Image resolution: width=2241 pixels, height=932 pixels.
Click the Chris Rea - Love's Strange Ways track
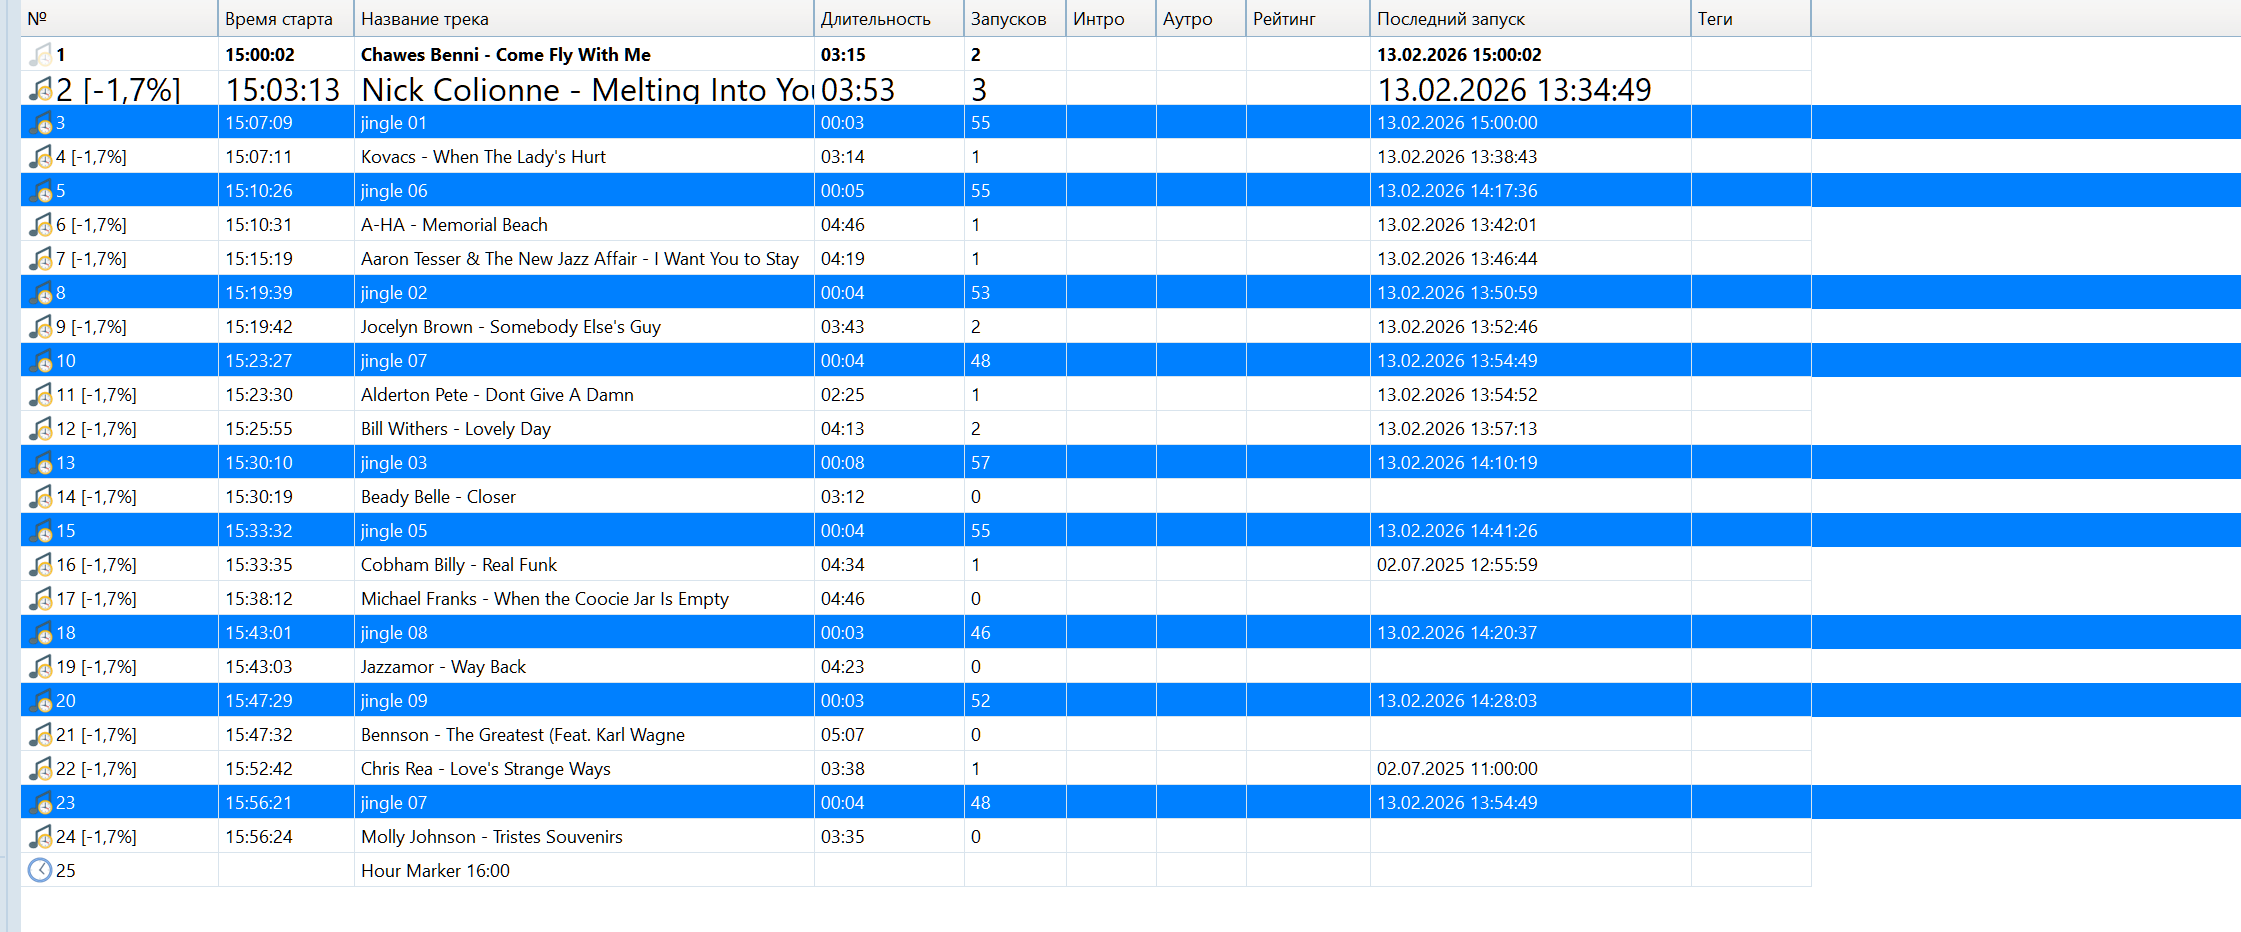[485, 769]
